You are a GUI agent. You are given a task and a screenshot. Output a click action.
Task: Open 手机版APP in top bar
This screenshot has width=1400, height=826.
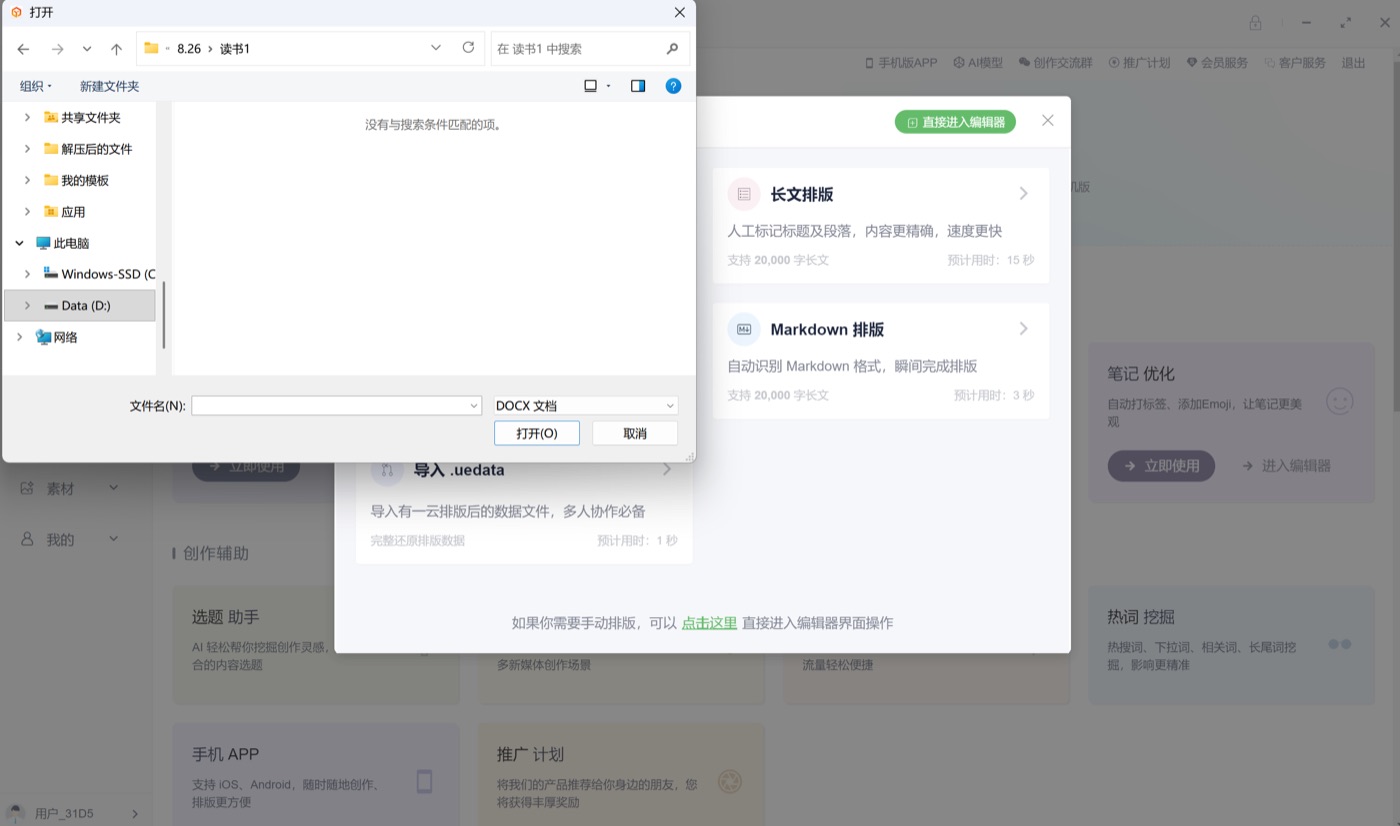[x=901, y=62]
